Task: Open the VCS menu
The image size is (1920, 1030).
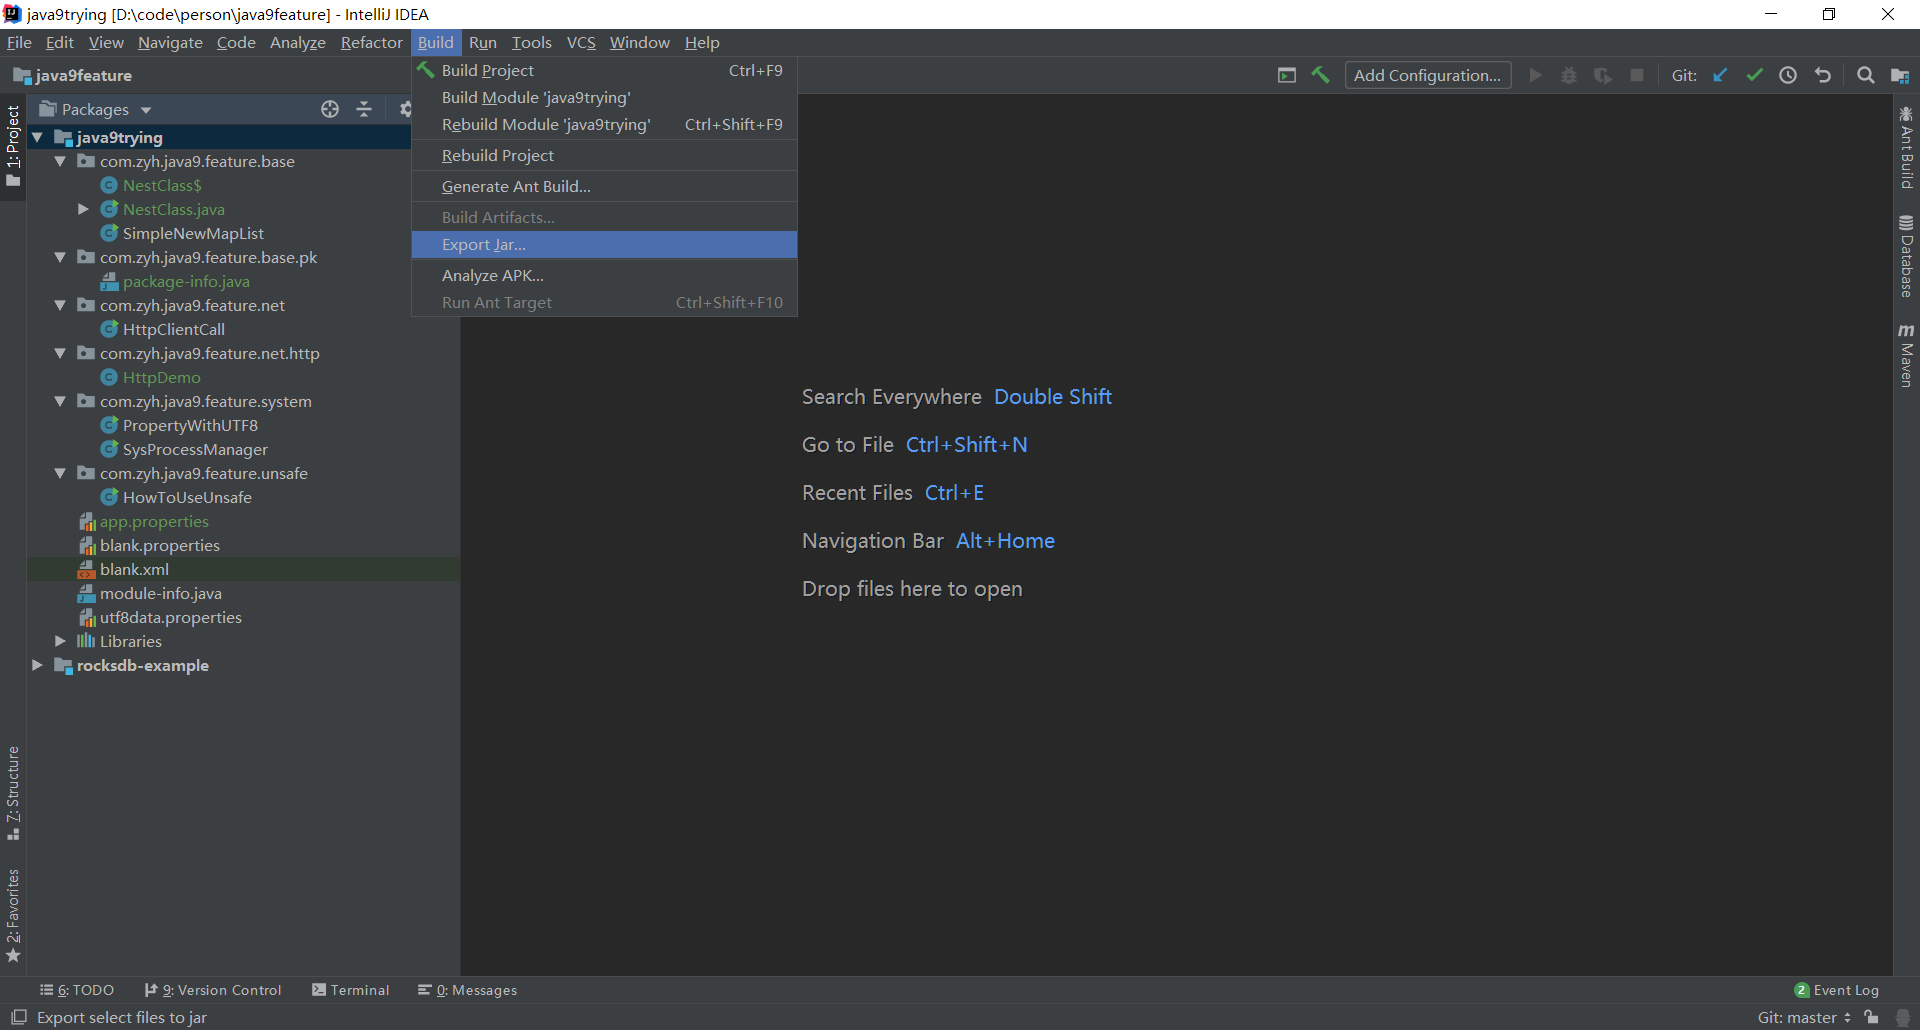Action: [x=581, y=42]
